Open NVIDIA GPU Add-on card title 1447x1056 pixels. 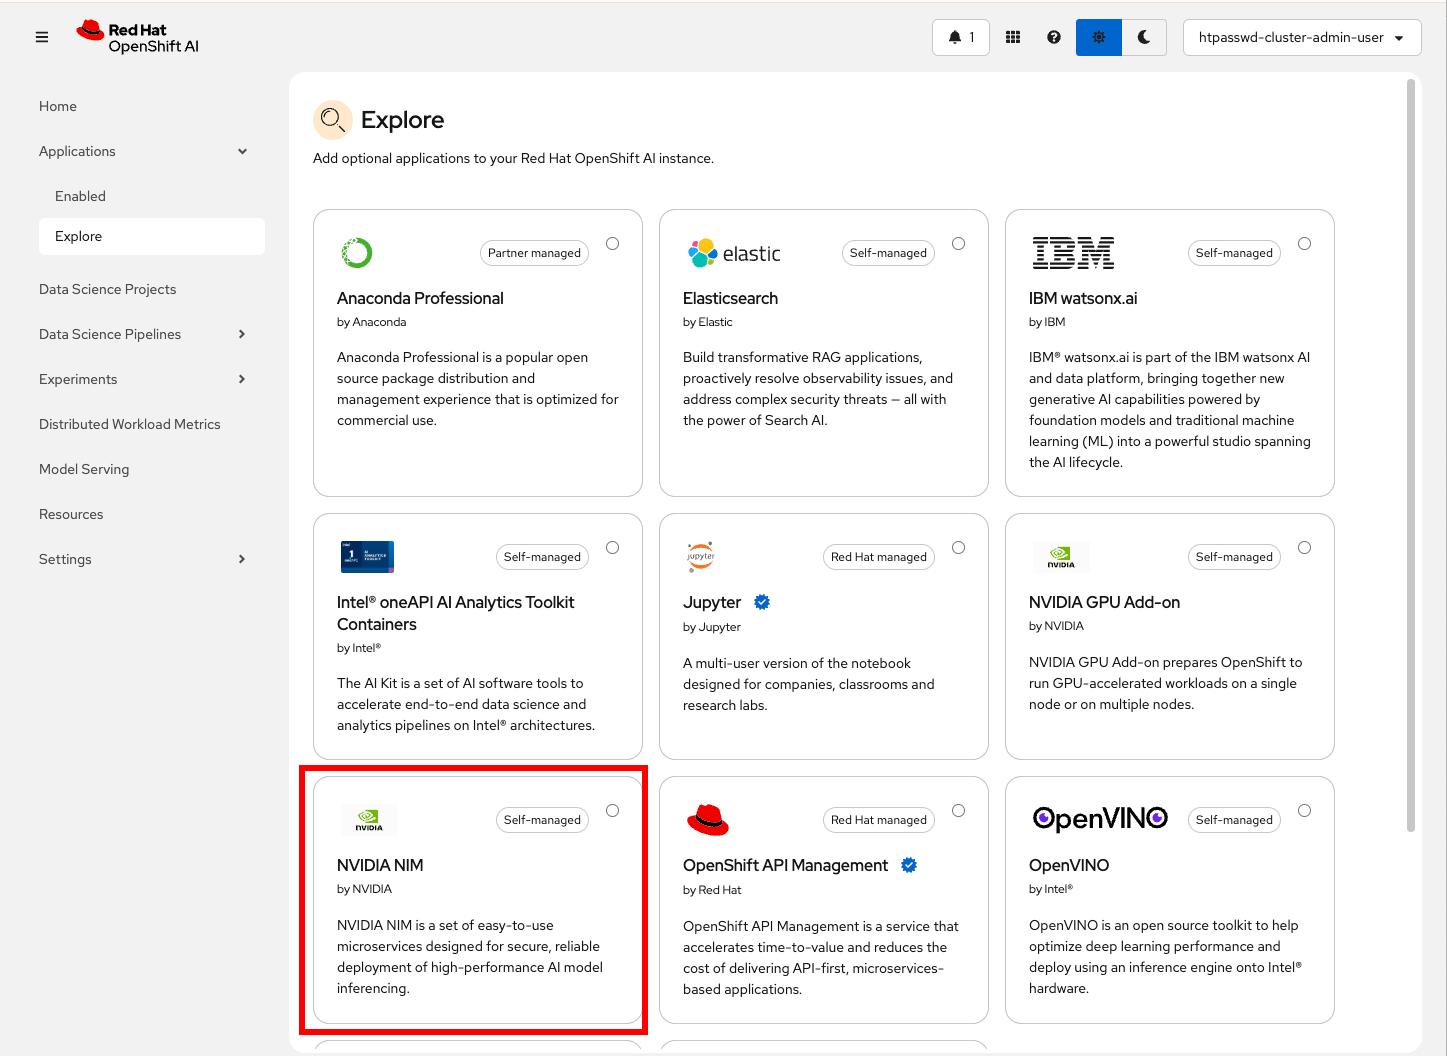[x=1104, y=602]
